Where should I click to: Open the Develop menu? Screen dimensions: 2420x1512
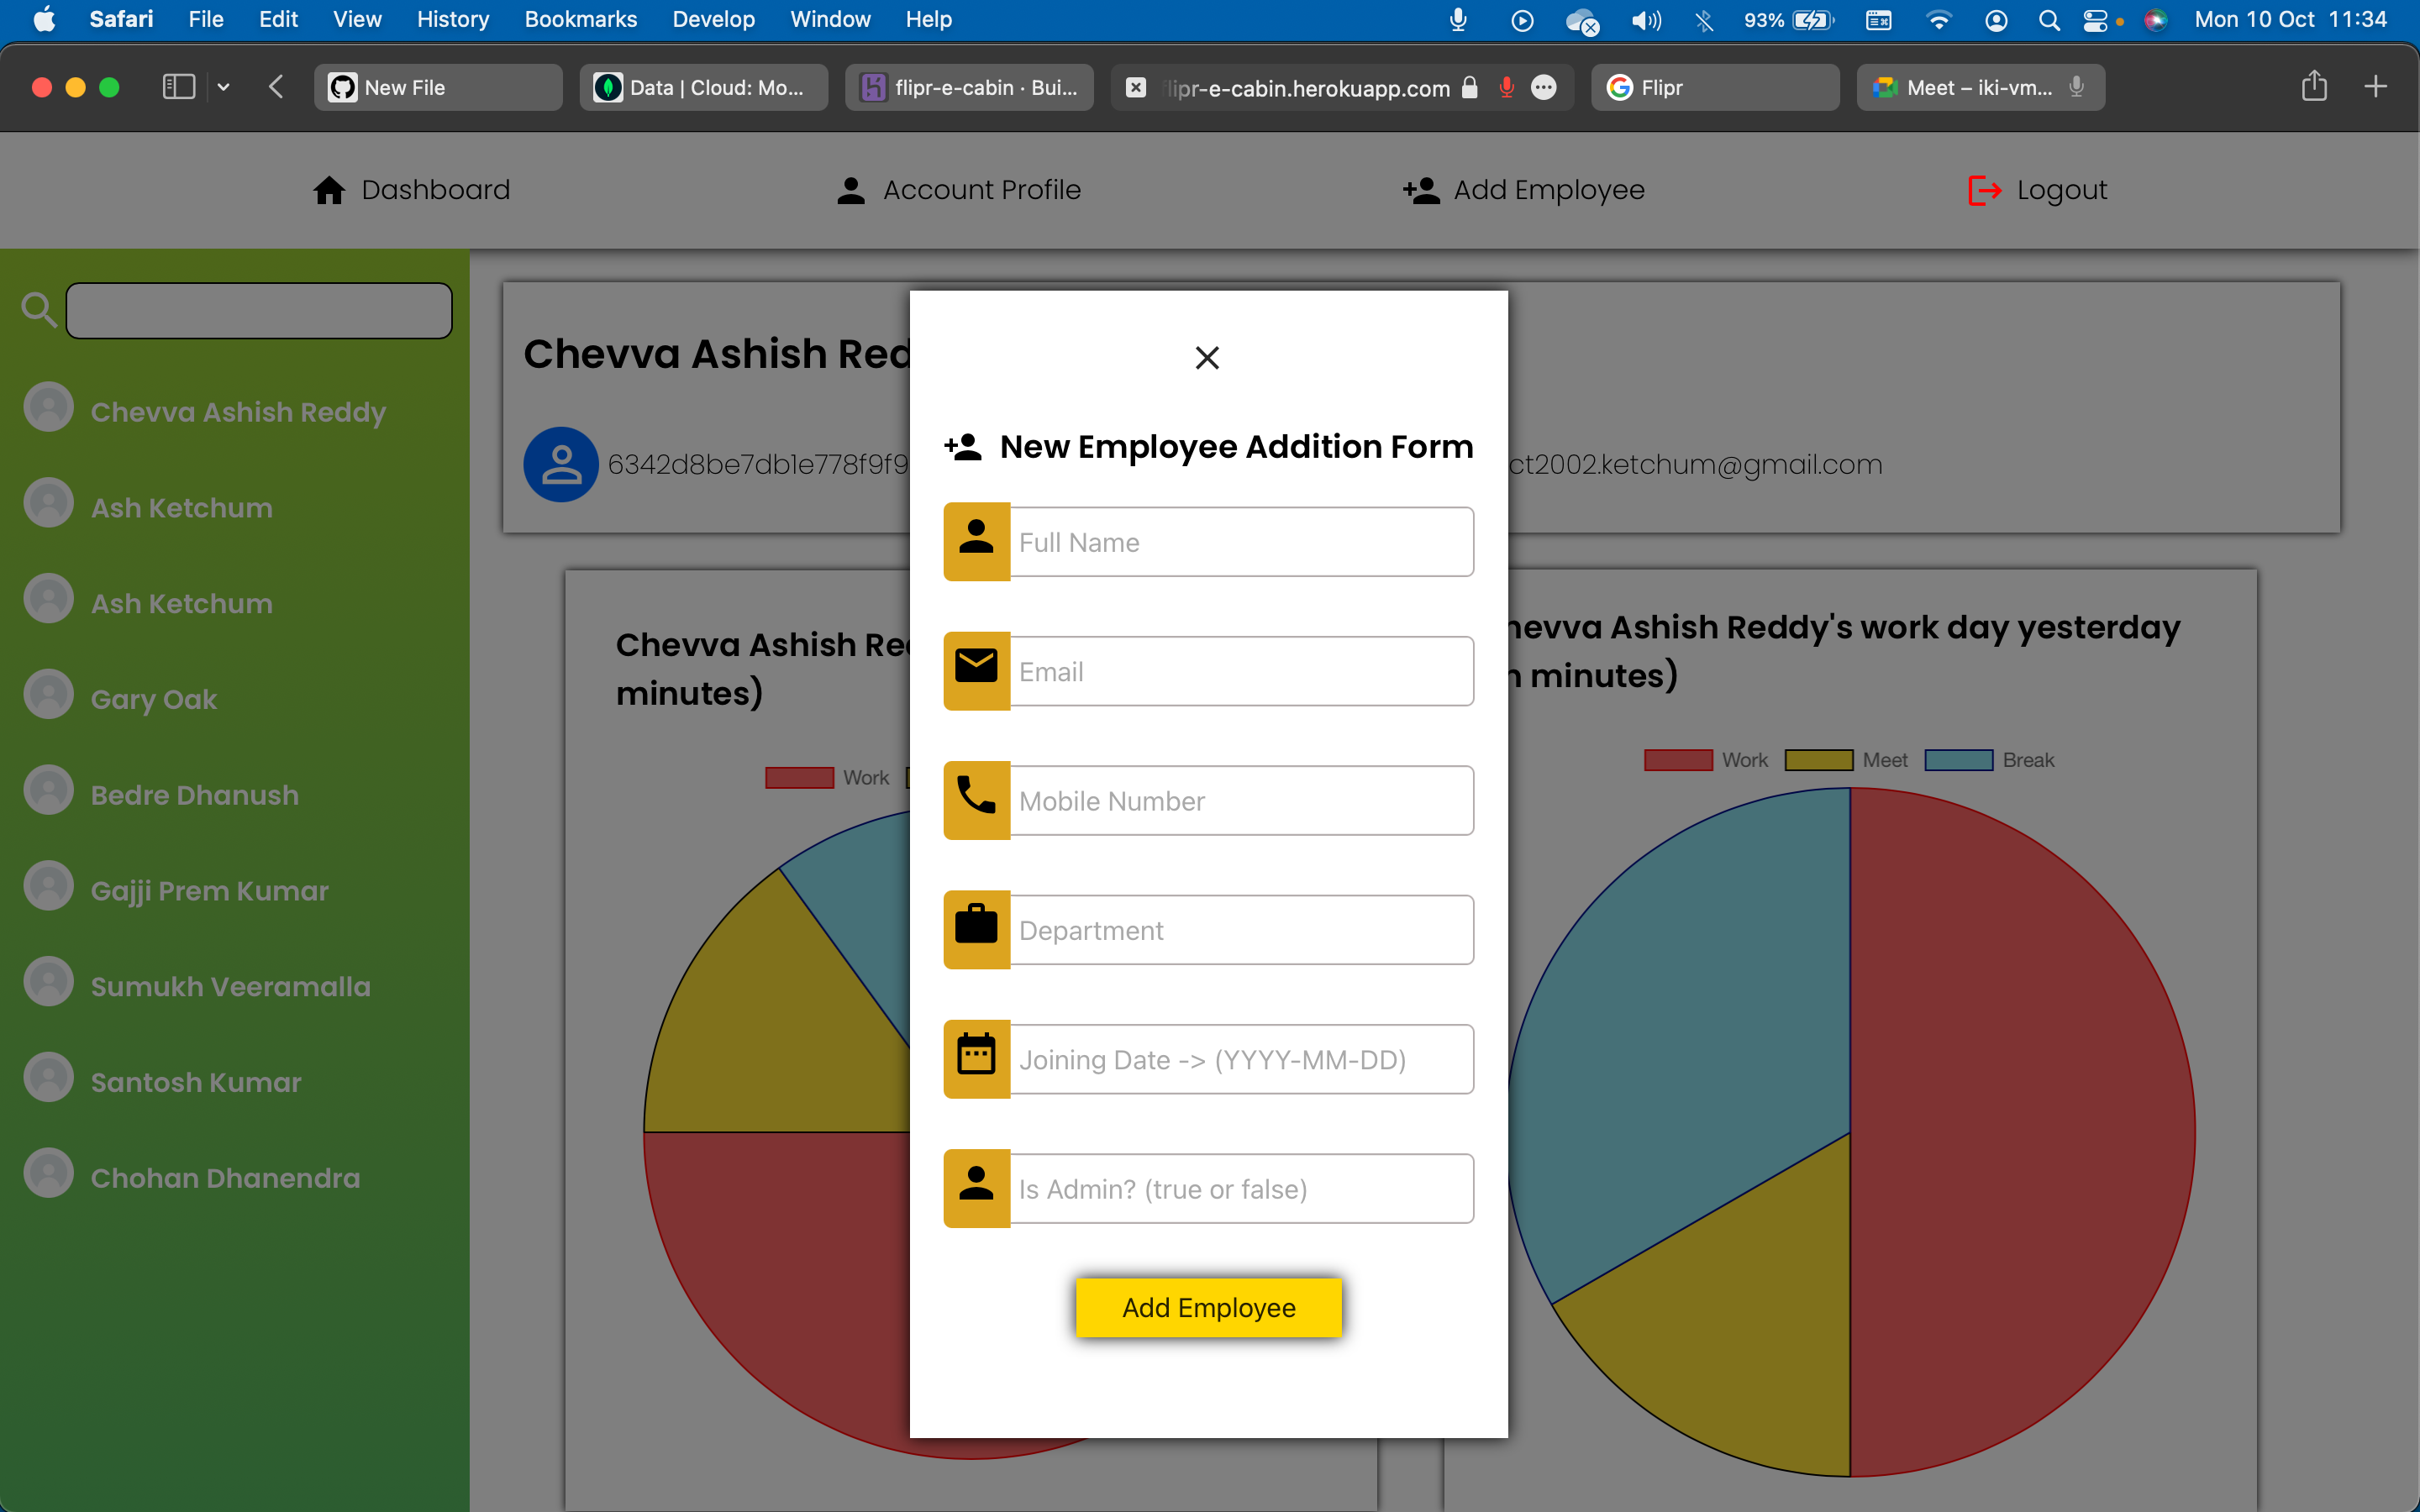713,19
